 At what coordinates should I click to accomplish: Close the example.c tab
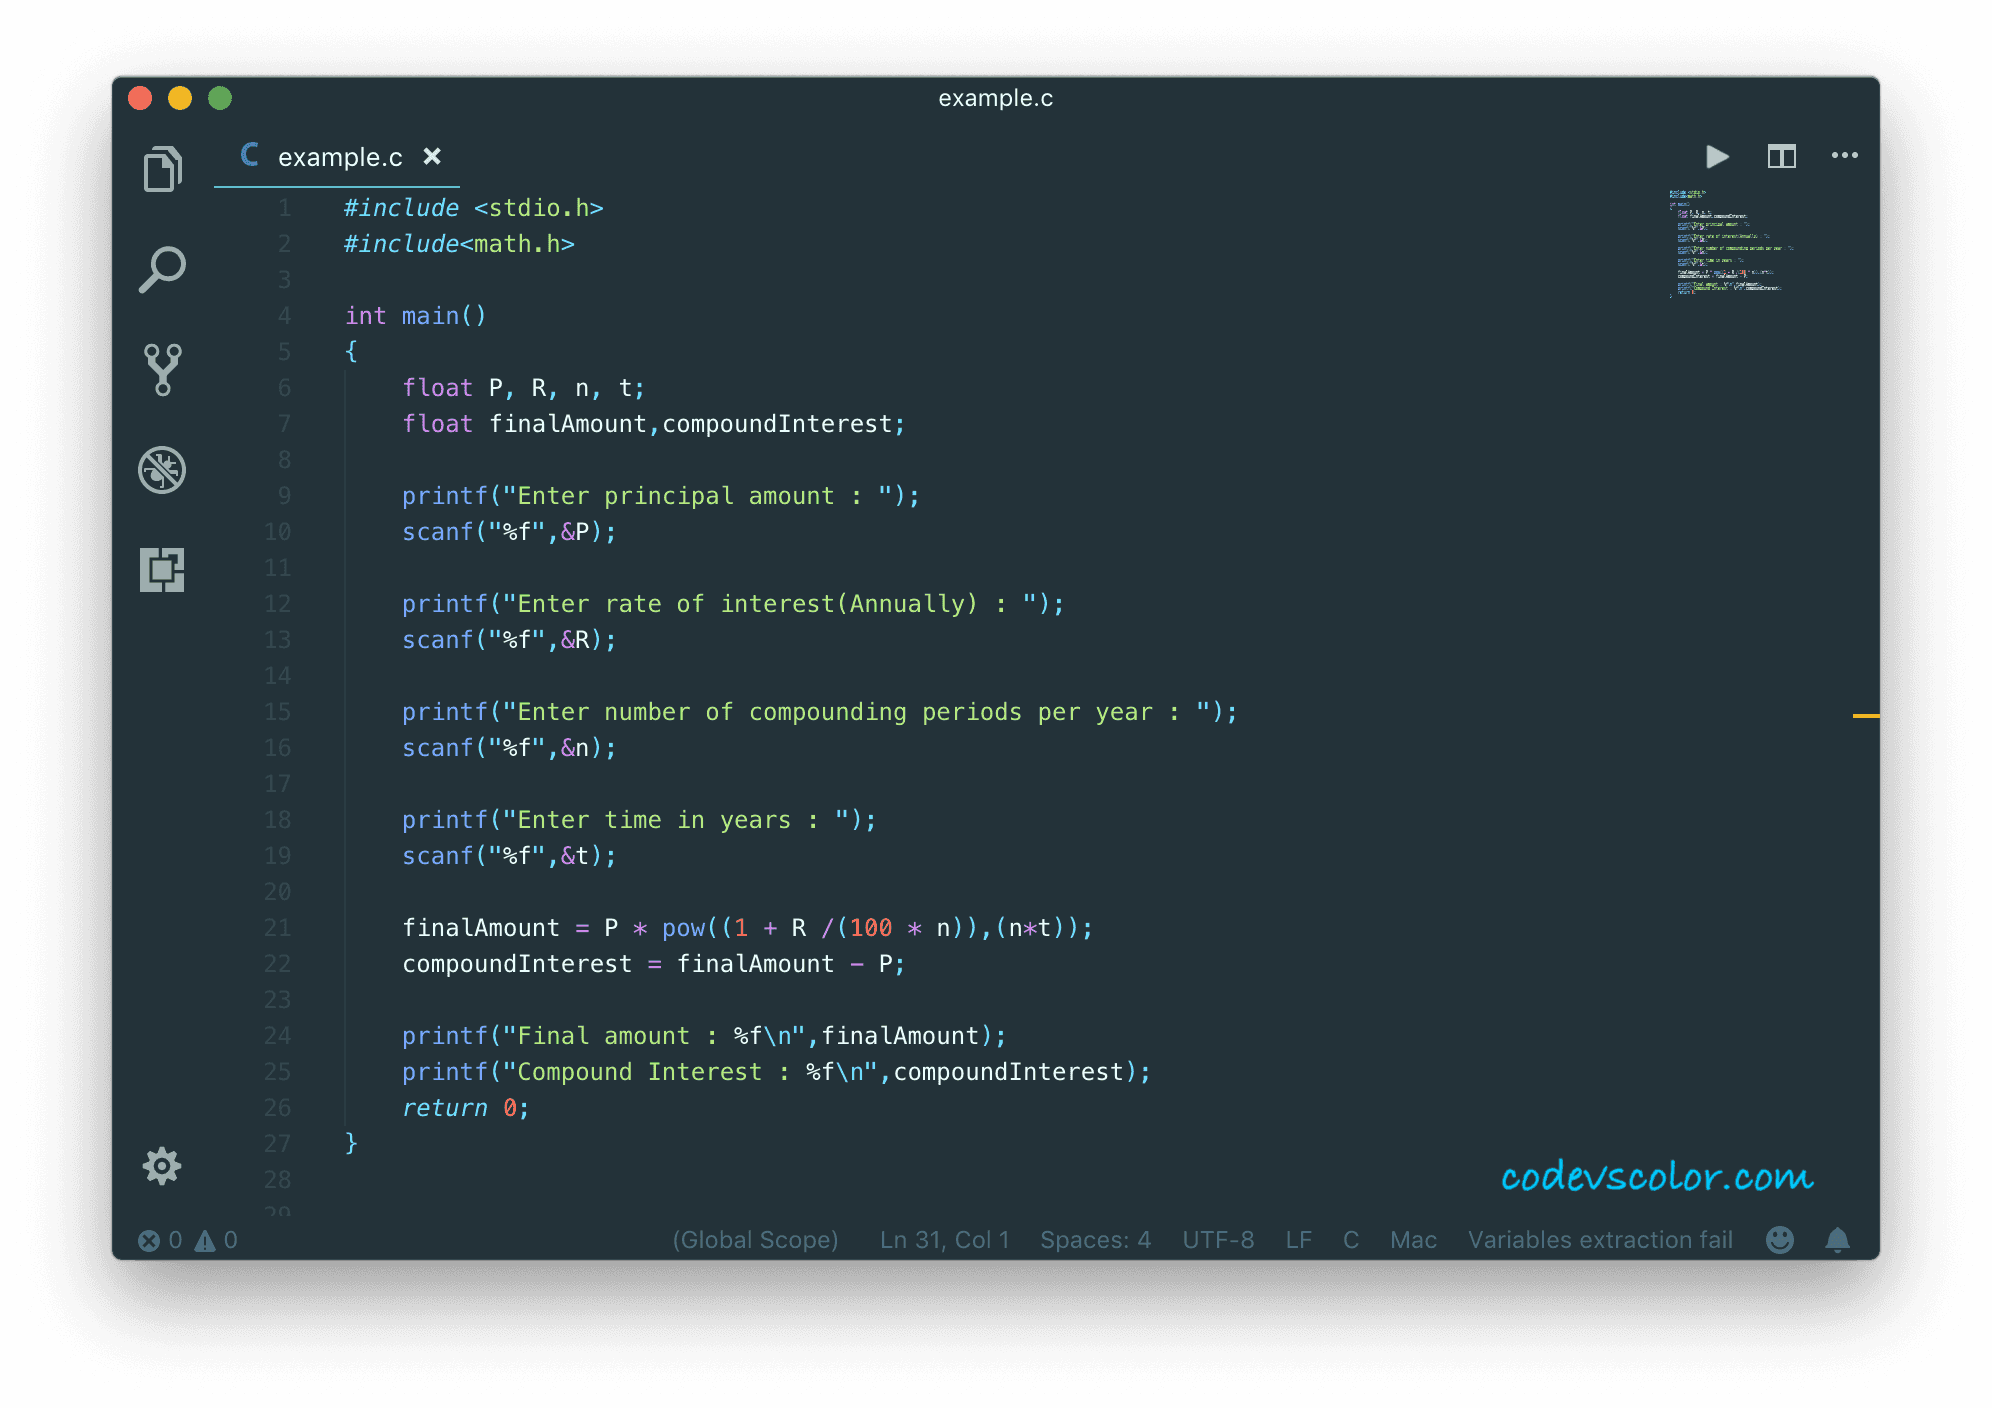[432, 157]
